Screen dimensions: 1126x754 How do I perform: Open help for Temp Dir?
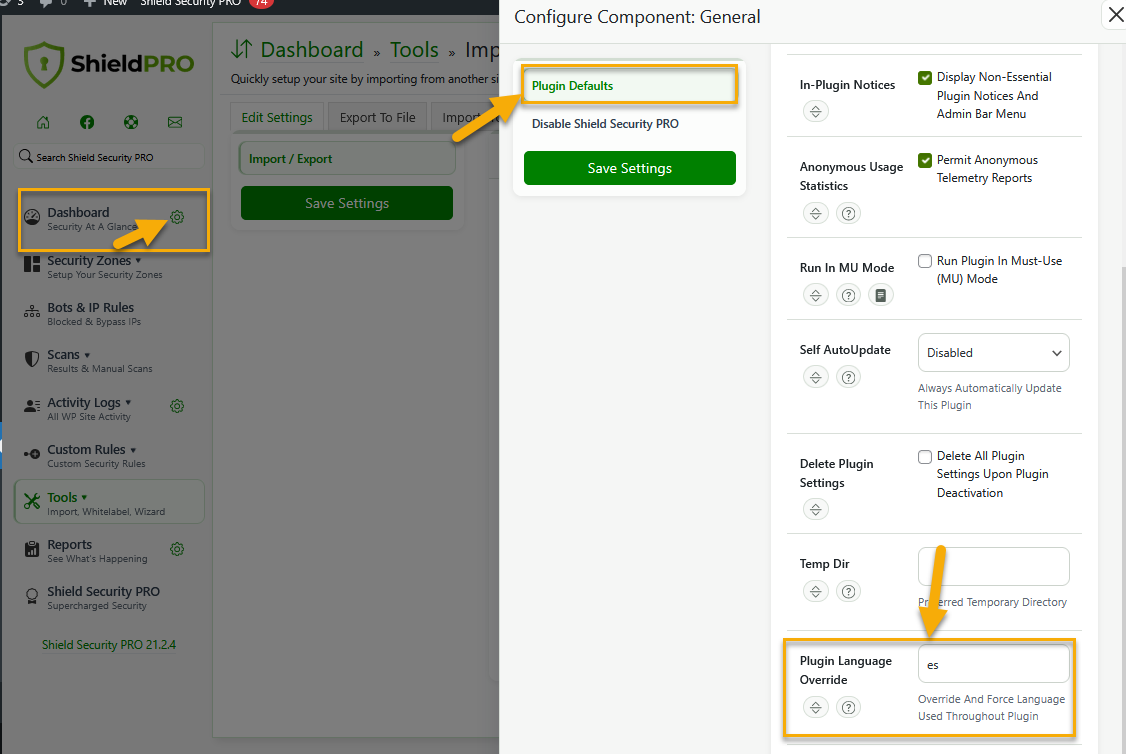point(848,592)
